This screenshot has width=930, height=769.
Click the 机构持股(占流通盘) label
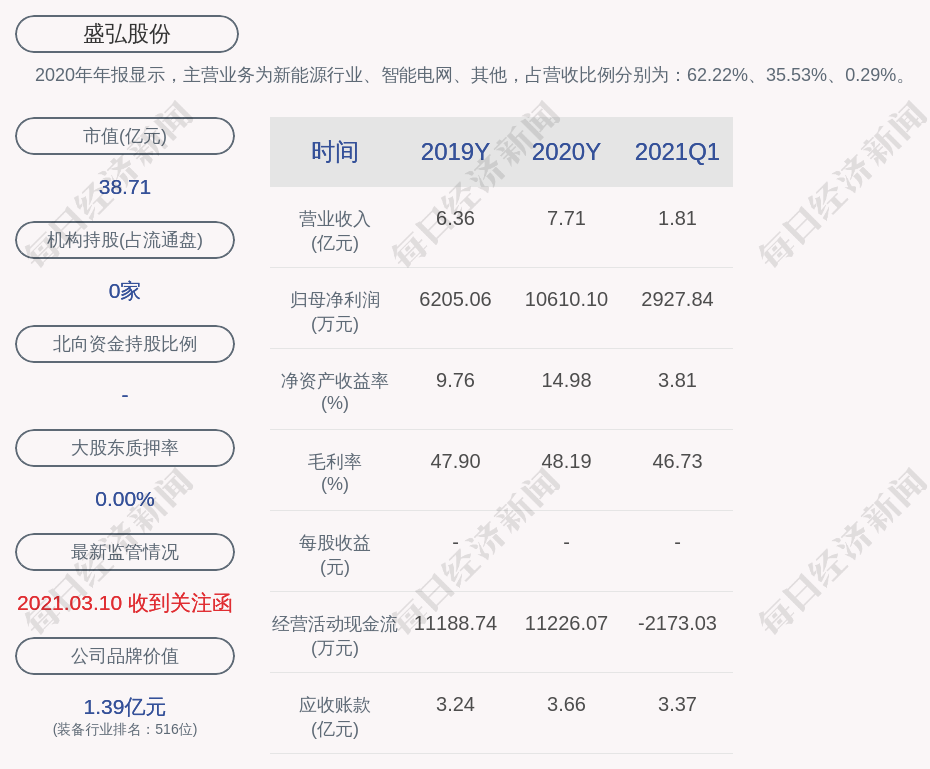tap(125, 240)
